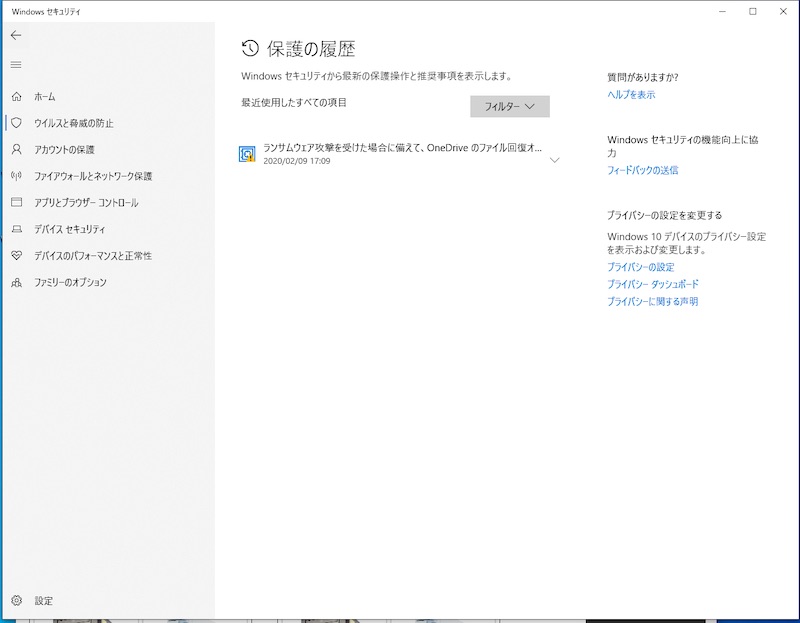800x623 pixels.
Task: Open the フィルター dropdown
Action: pos(510,107)
